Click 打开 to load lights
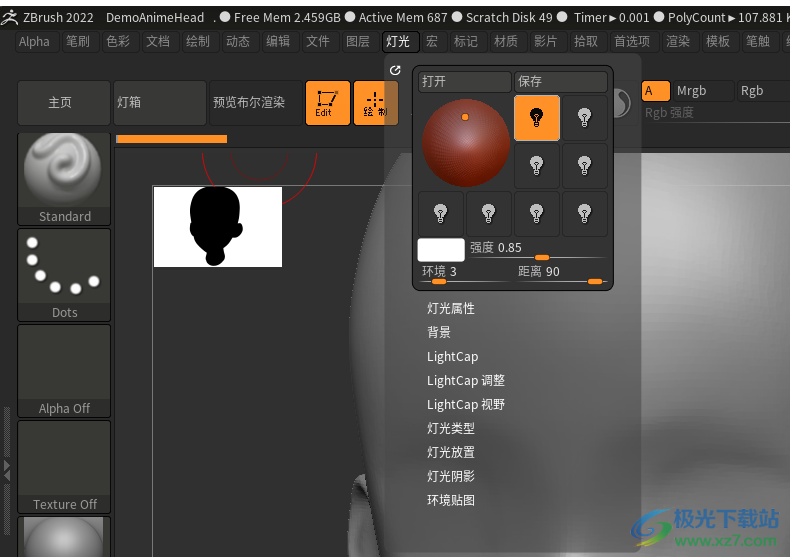Screen dimensions: 790x557 tap(465, 82)
